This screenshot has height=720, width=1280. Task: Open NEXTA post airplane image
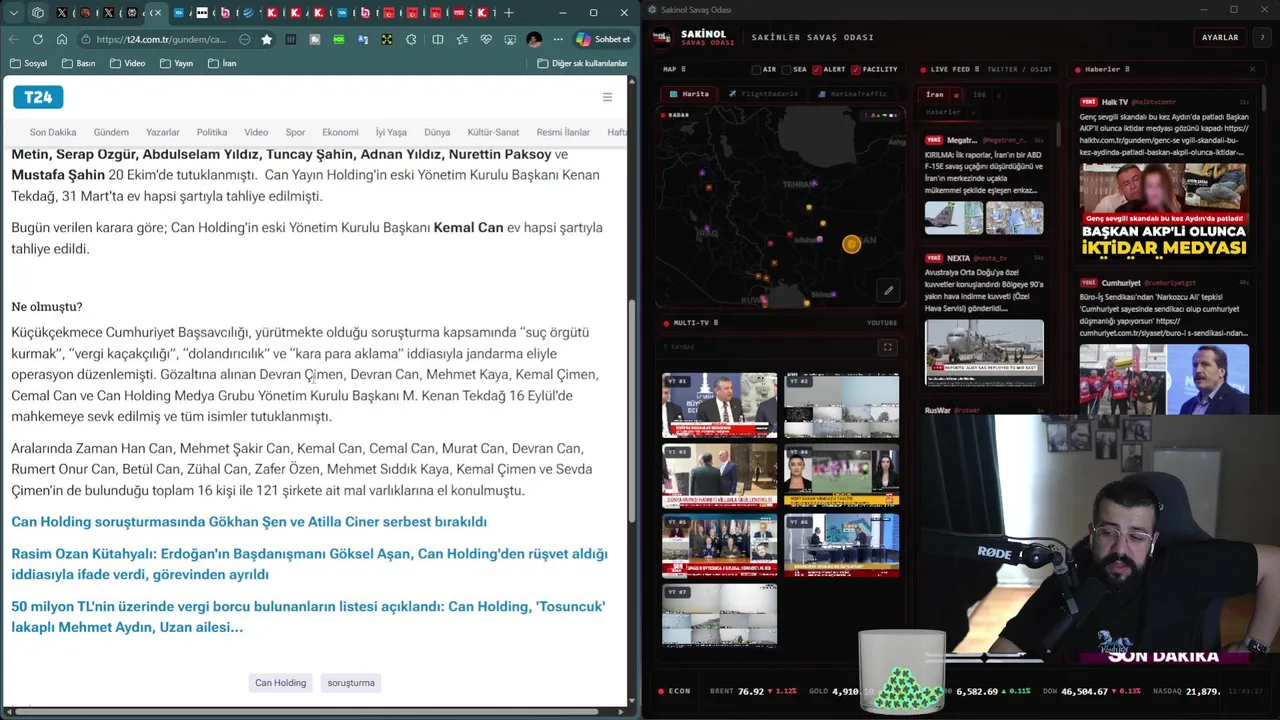click(x=984, y=352)
